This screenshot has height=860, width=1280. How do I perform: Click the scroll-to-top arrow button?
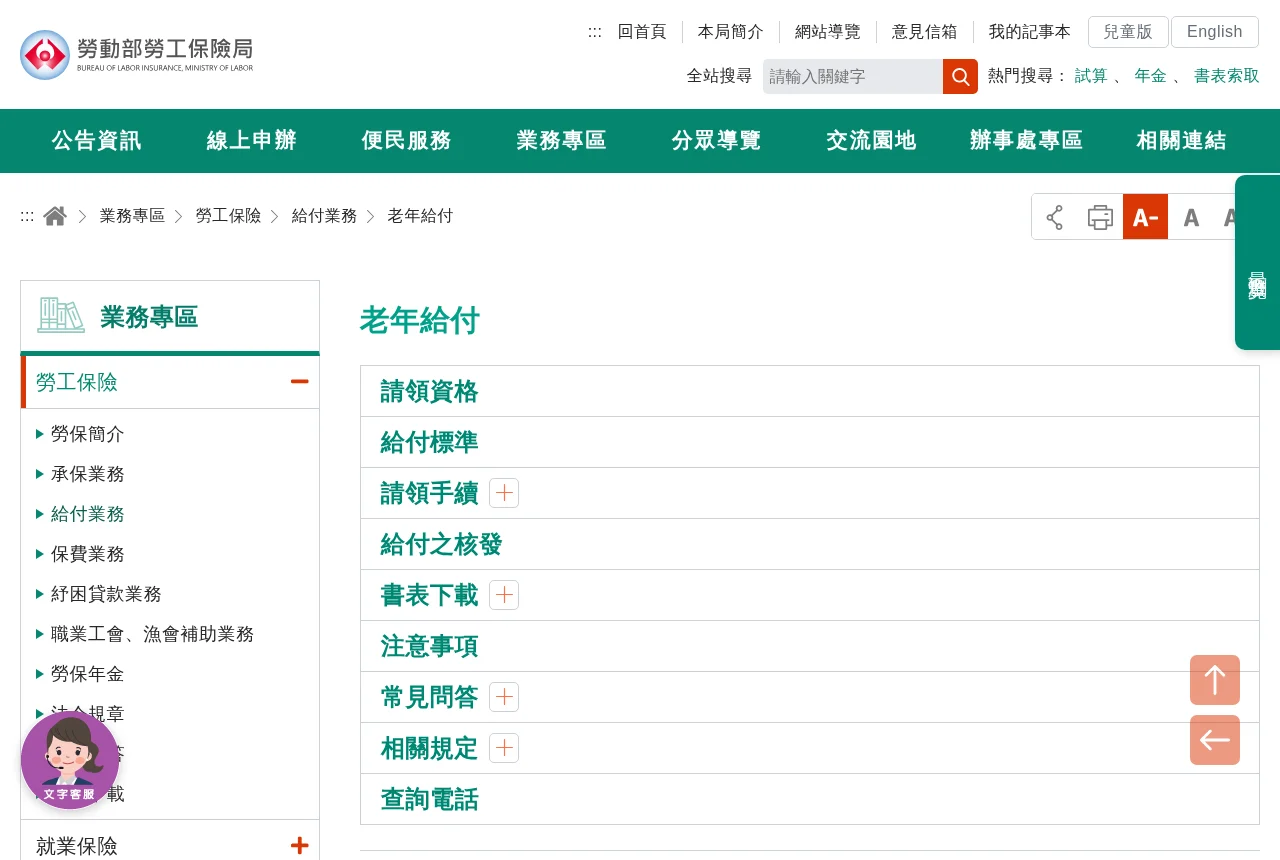pos(1215,680)
